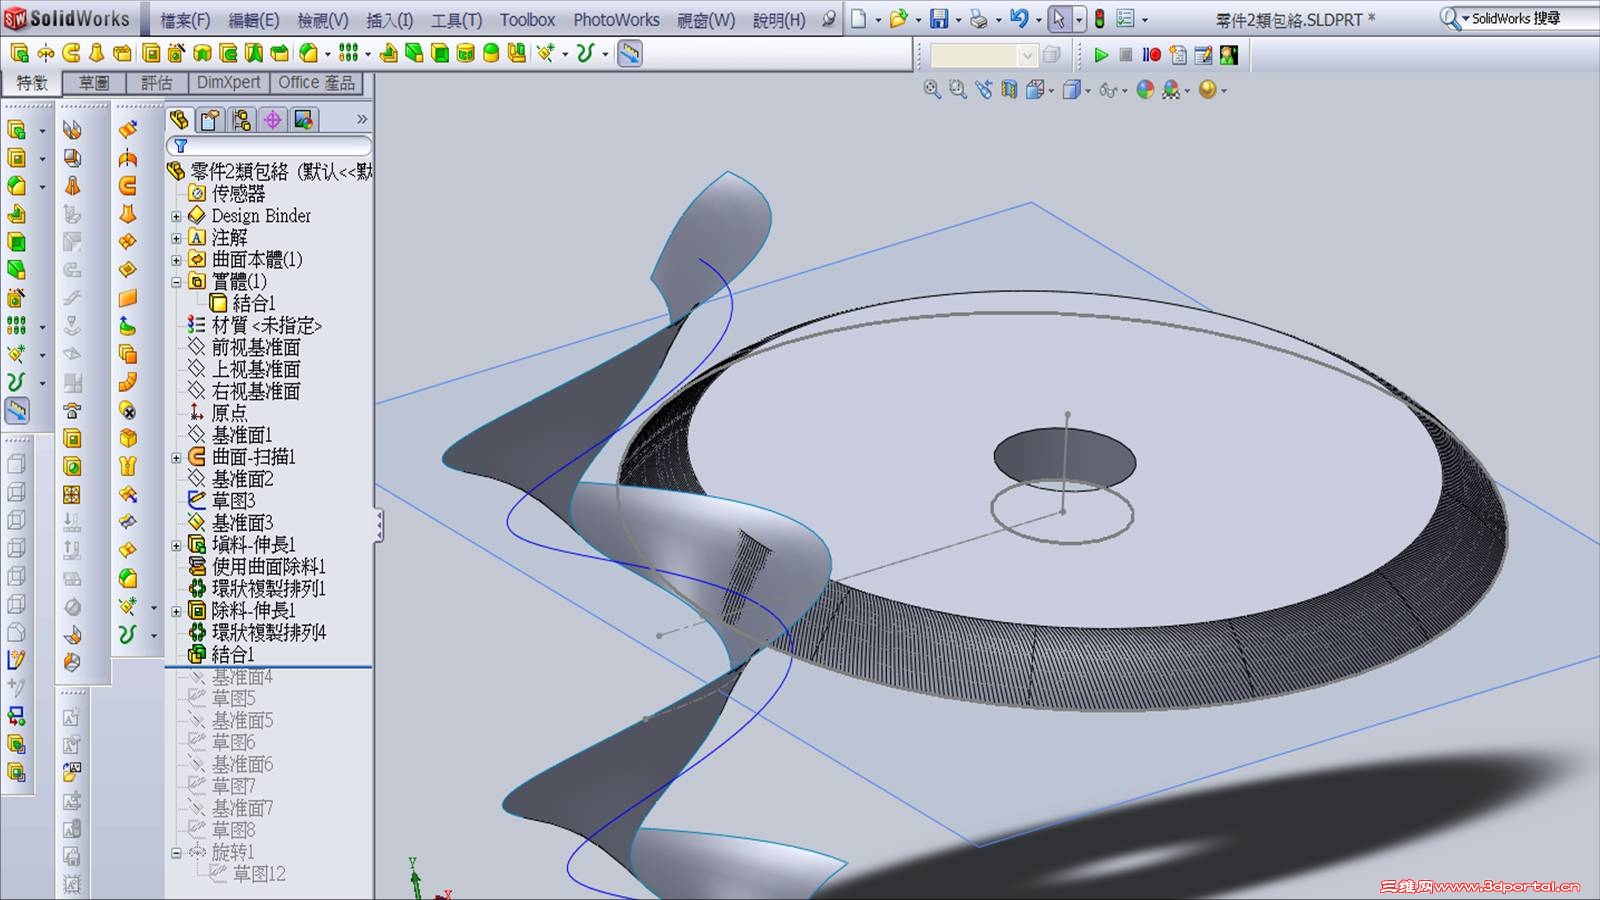Screen dimensions: 1600x900
Task: Undo the last action
Action: point(1019,19)
